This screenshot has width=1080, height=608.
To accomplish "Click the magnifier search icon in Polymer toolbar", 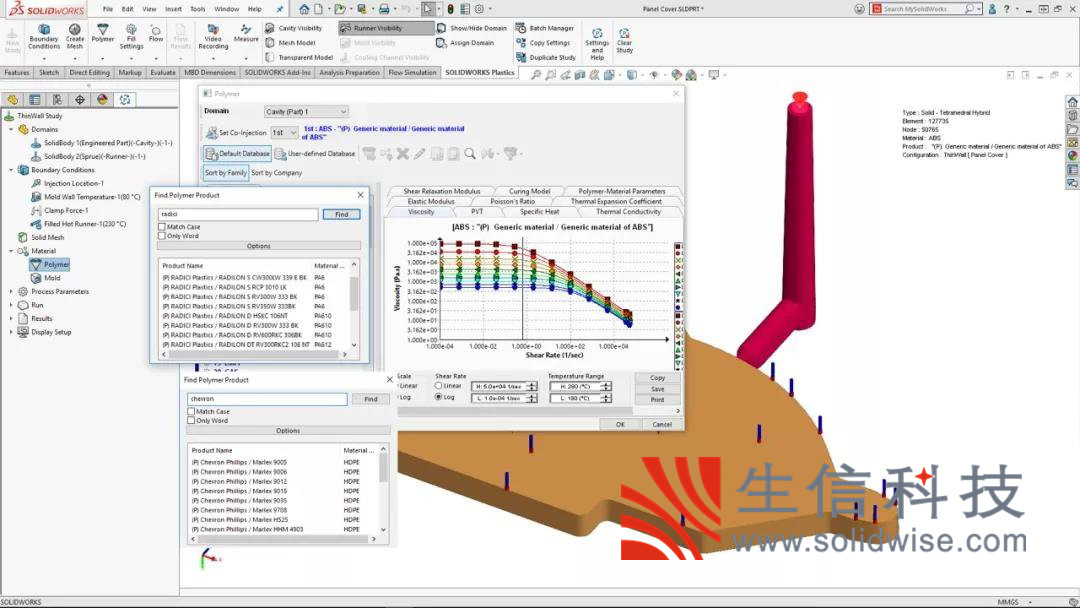I will 470,154.
